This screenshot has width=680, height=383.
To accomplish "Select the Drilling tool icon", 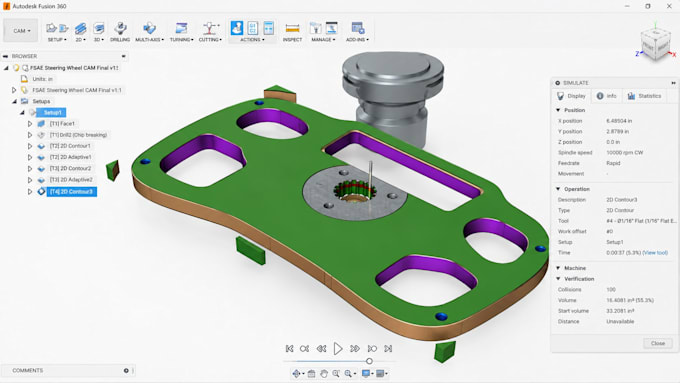I will point(120,28).
